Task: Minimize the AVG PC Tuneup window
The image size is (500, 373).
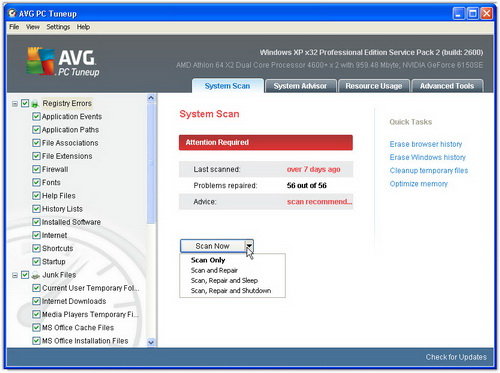Action: click(x=459, y=14)
